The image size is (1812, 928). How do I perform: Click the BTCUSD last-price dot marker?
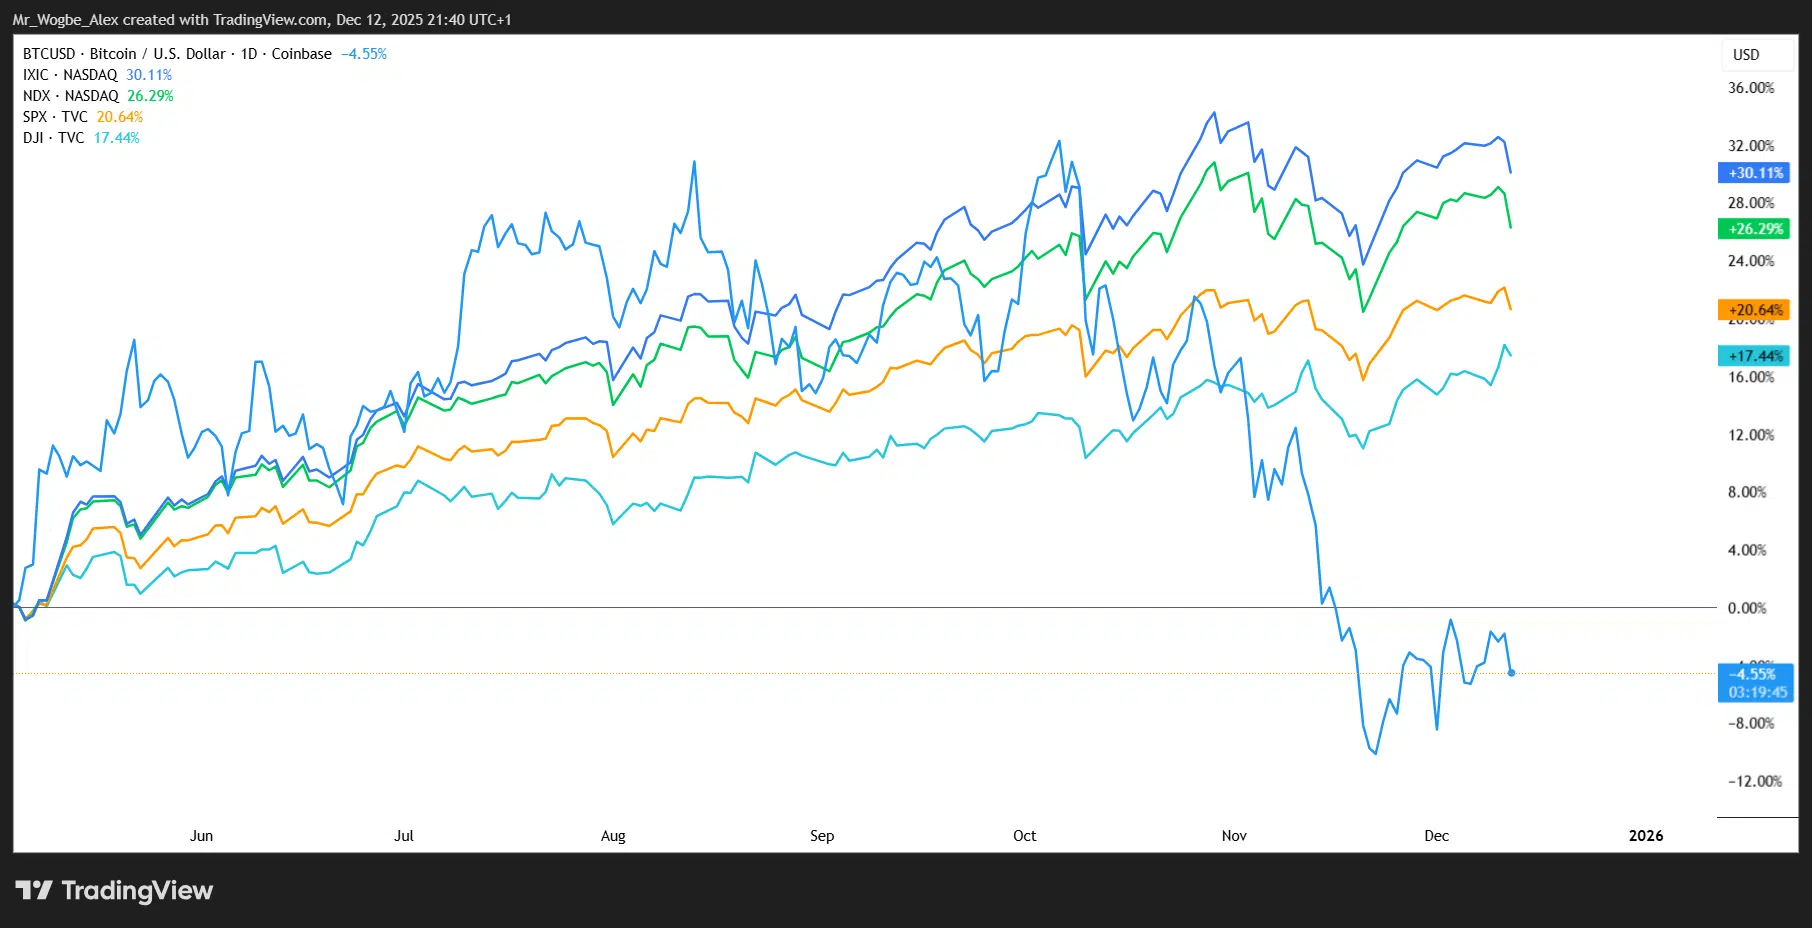tap(1511, 673)
